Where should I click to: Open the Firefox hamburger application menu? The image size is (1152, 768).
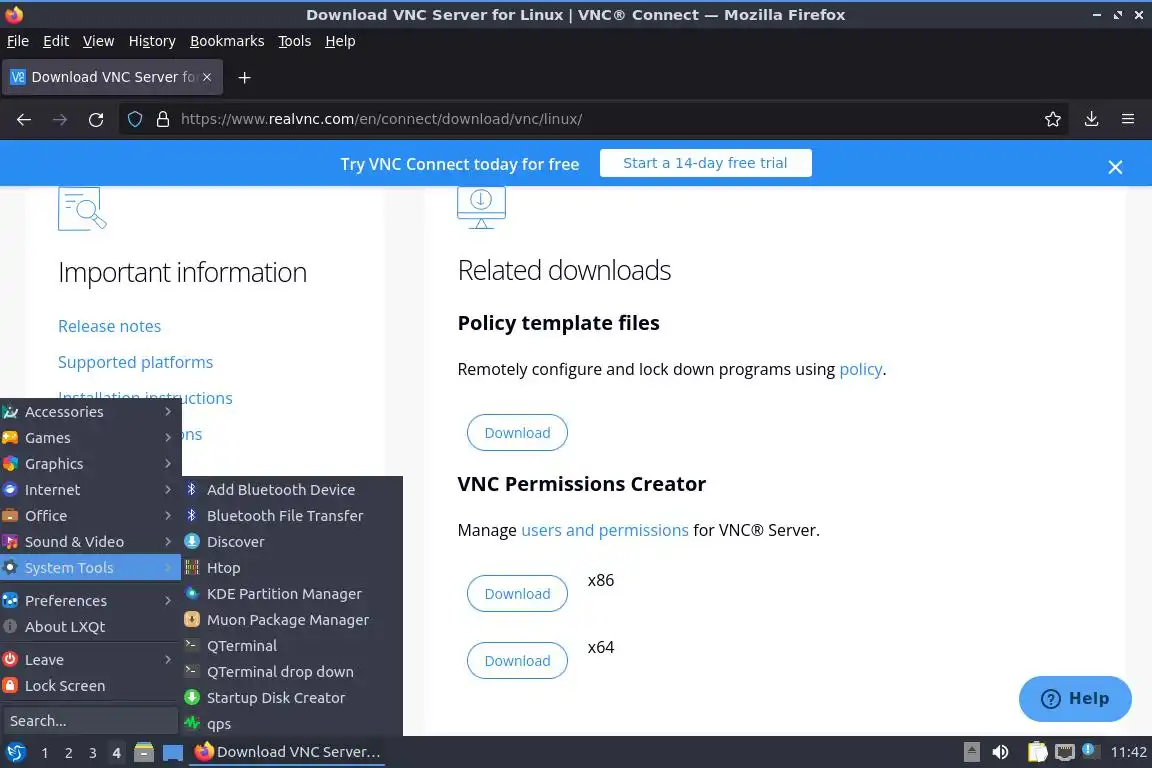point(1128,119)
